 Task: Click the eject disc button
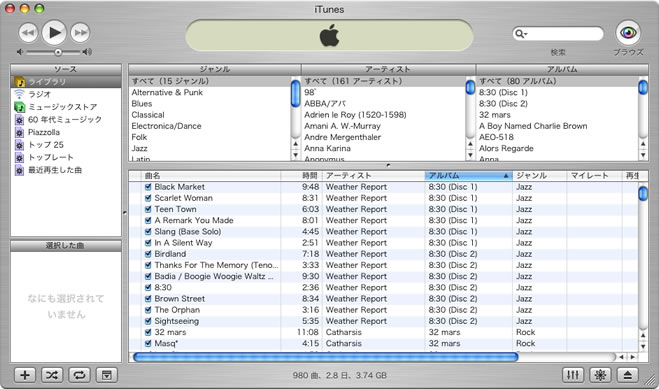(x=627, y=375)
